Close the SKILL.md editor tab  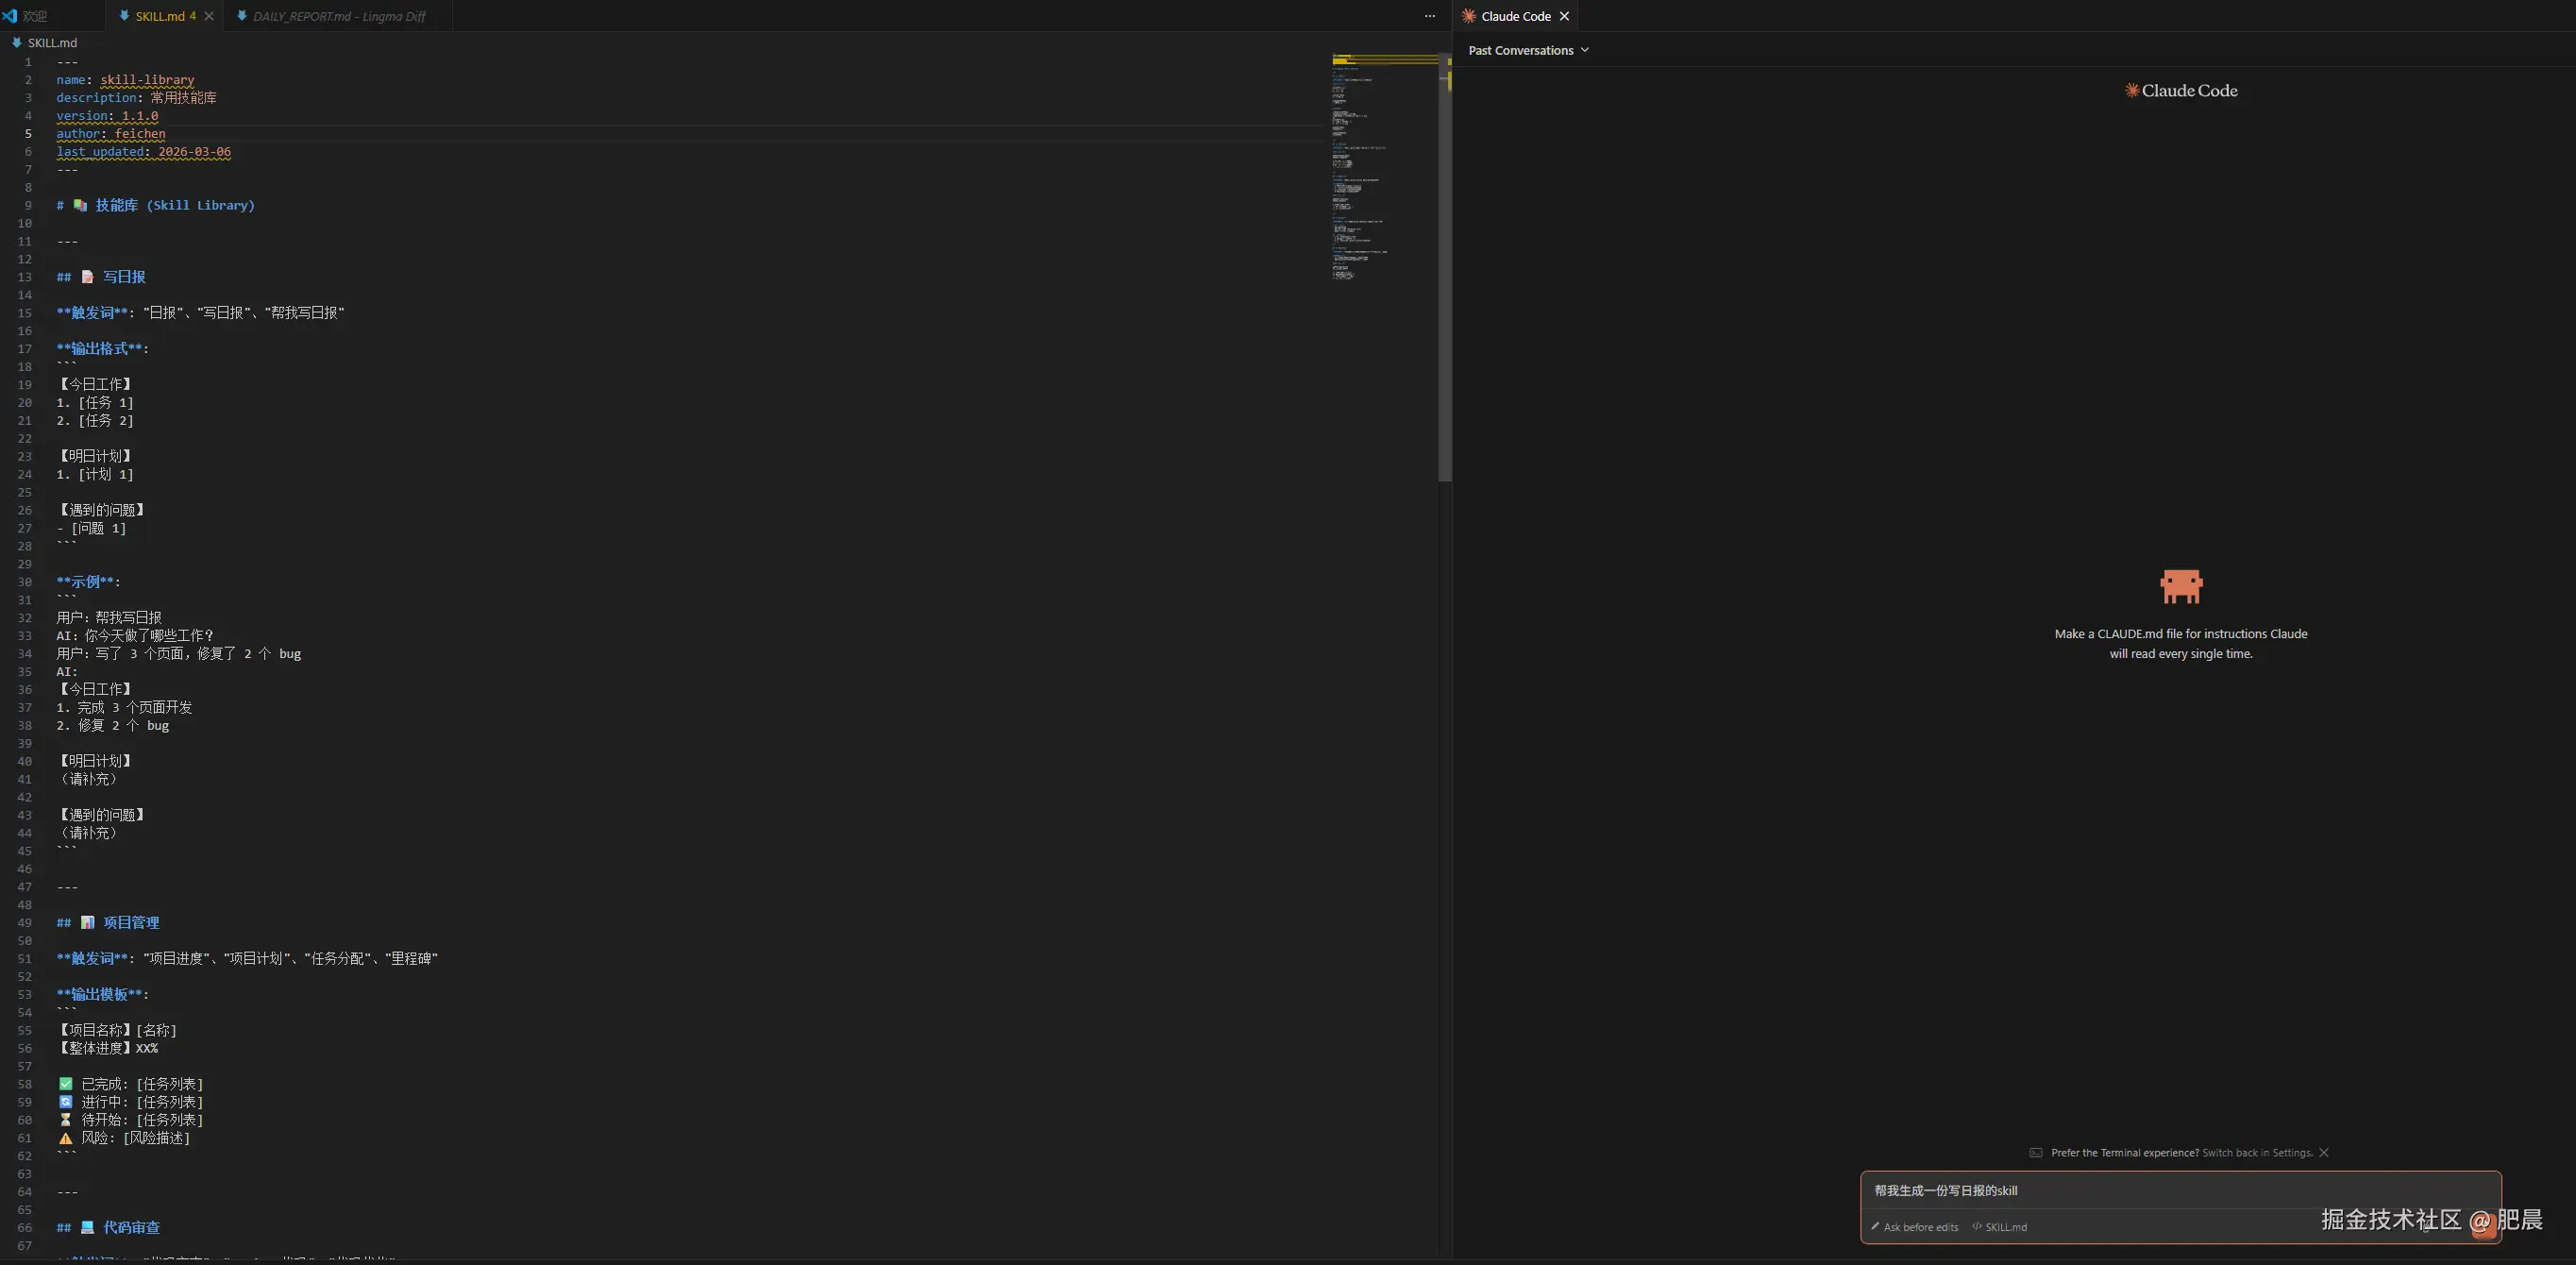click(x=209, y=16)
